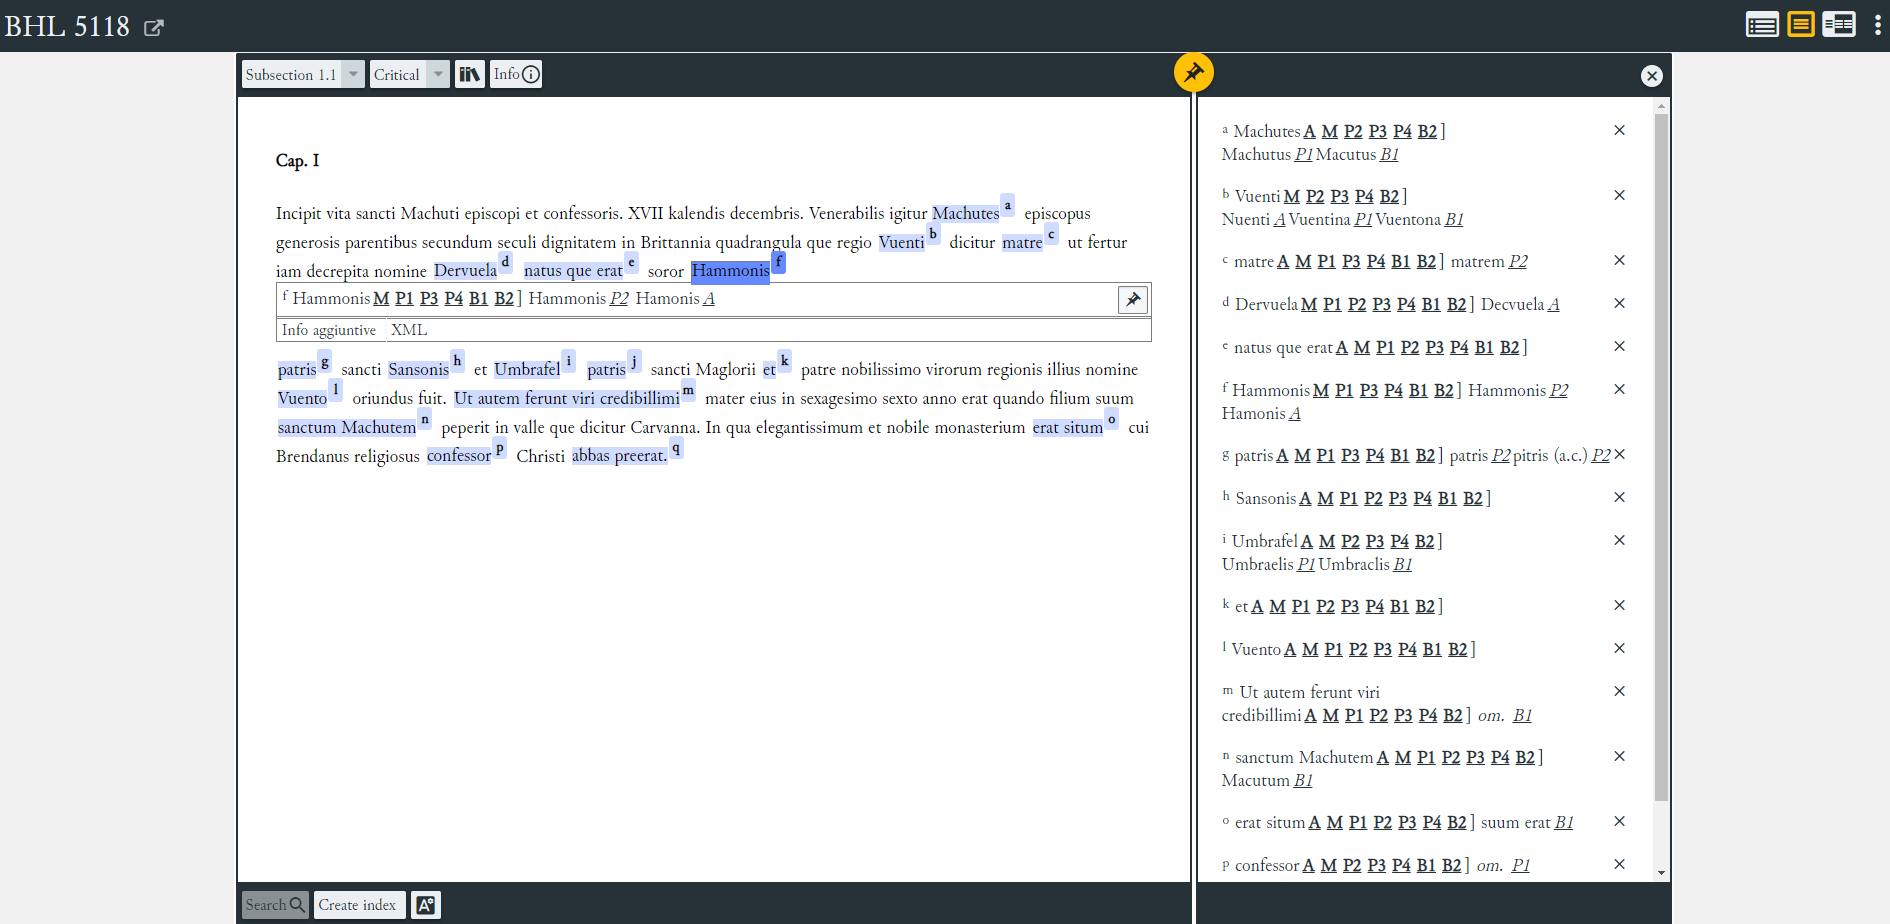Viewport: 1890px width, 924px height.
Task: Select the highlighted middle layout view
Action: [x=1800, y=25]
